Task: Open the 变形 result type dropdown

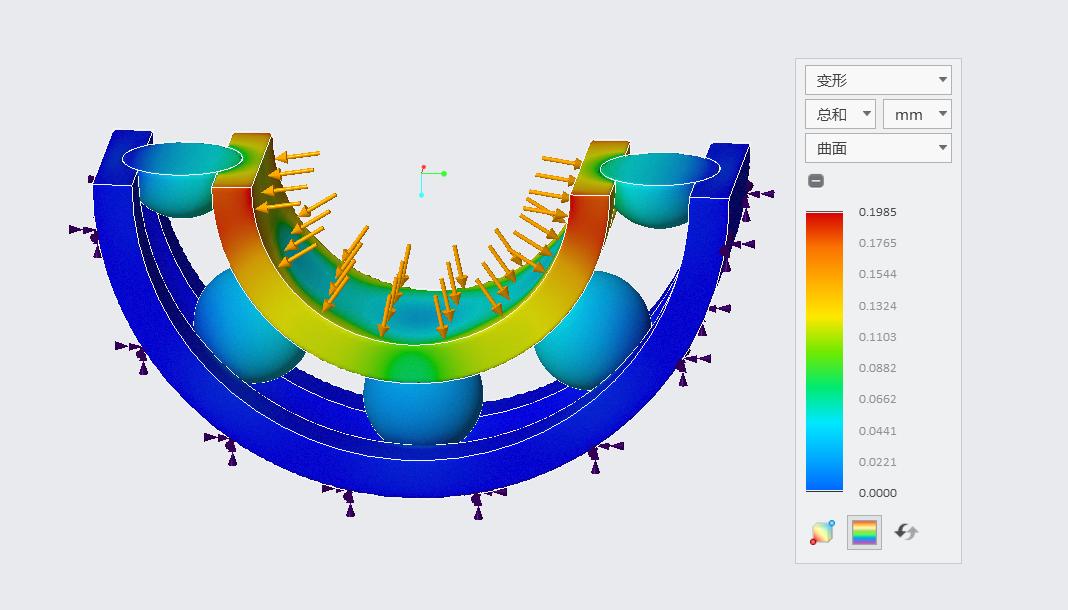Action: 878,80
